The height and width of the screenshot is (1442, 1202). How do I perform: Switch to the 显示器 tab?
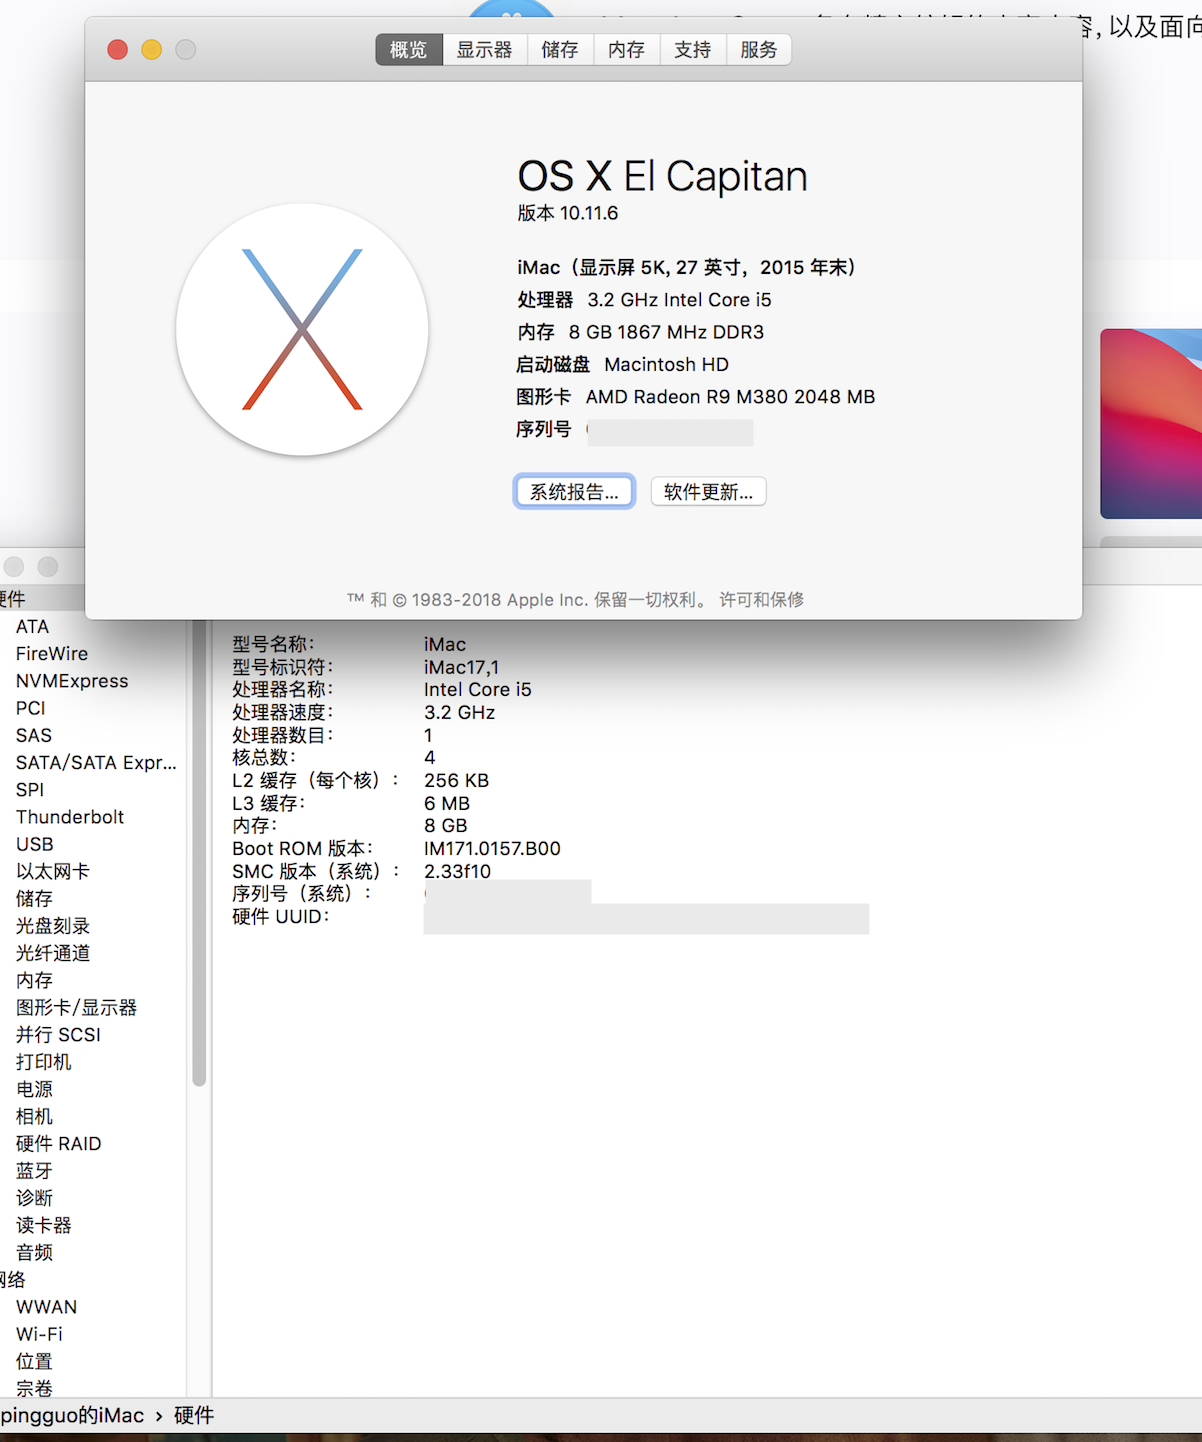tap(484, 50)
